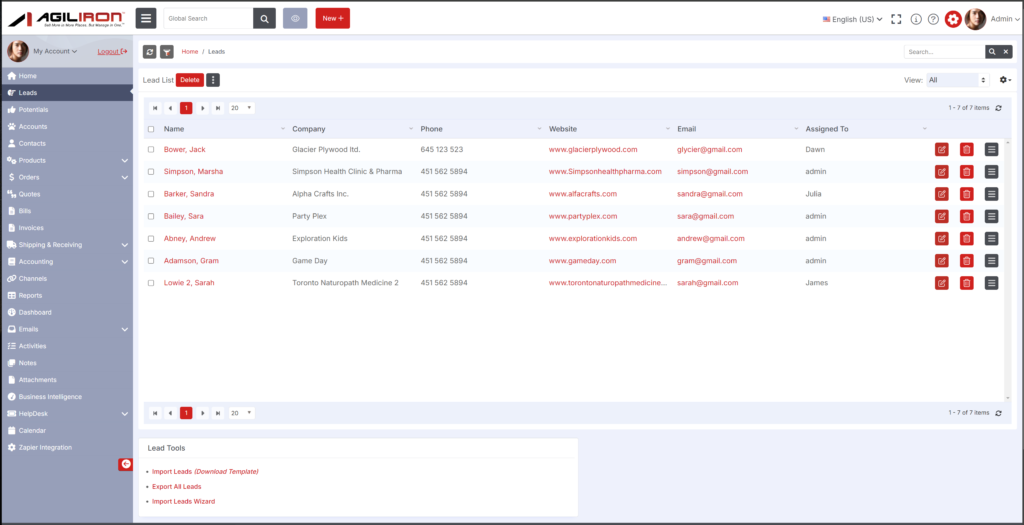Select the Bower, Jack checkbox

(x=151, y=150)
